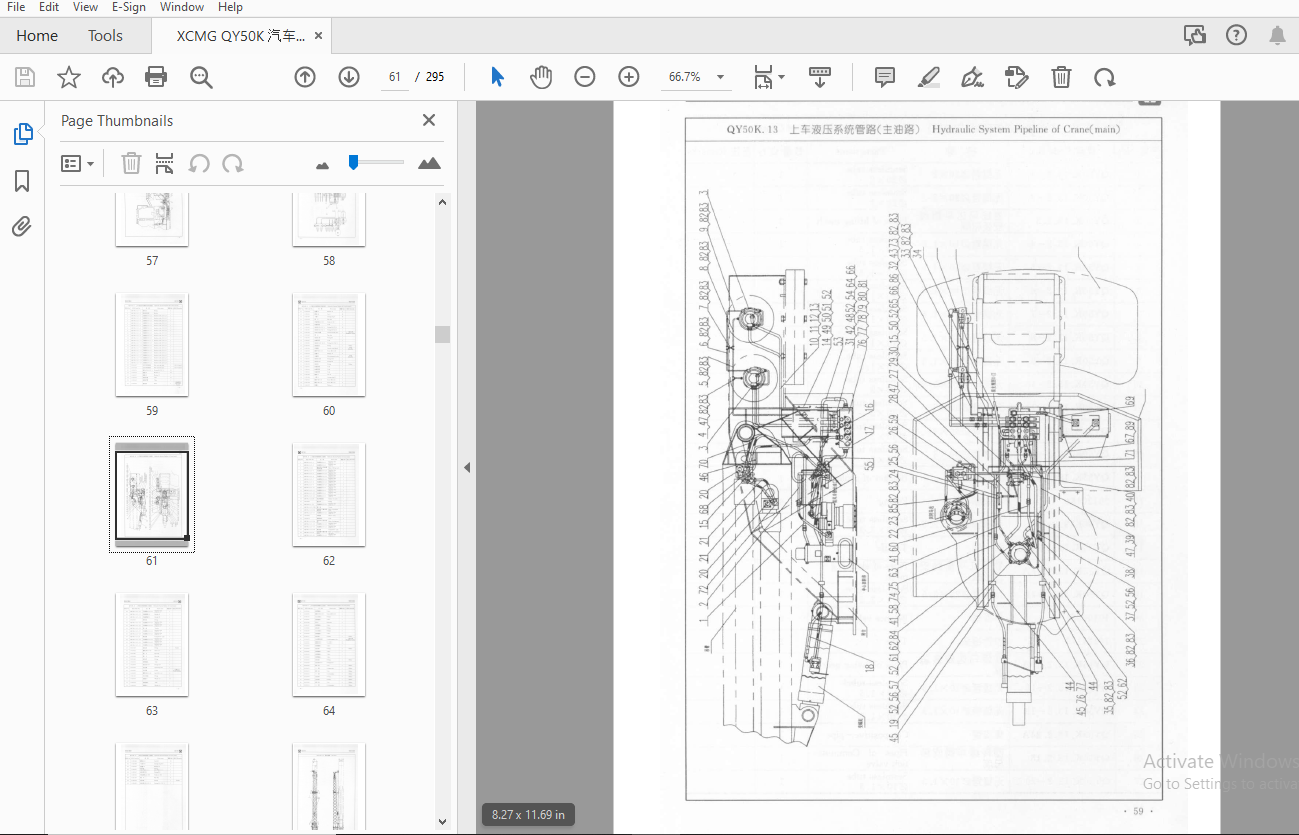Go to the next page arrow
The image size is (1299, 835).
pyautogui.click(x=349, y=77)
